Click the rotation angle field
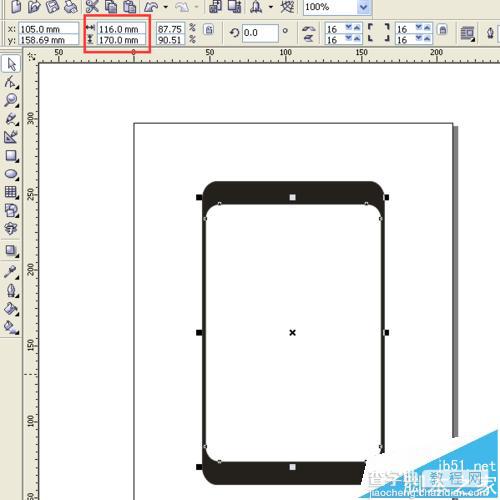 [x=260, y=33]
